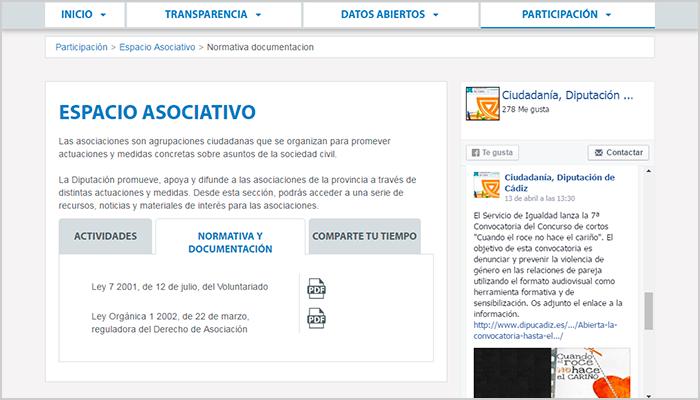Open the PDF for Ley 7 2001 del Voluntariado
The image size is (700, 400).
(x=317, y=288)
